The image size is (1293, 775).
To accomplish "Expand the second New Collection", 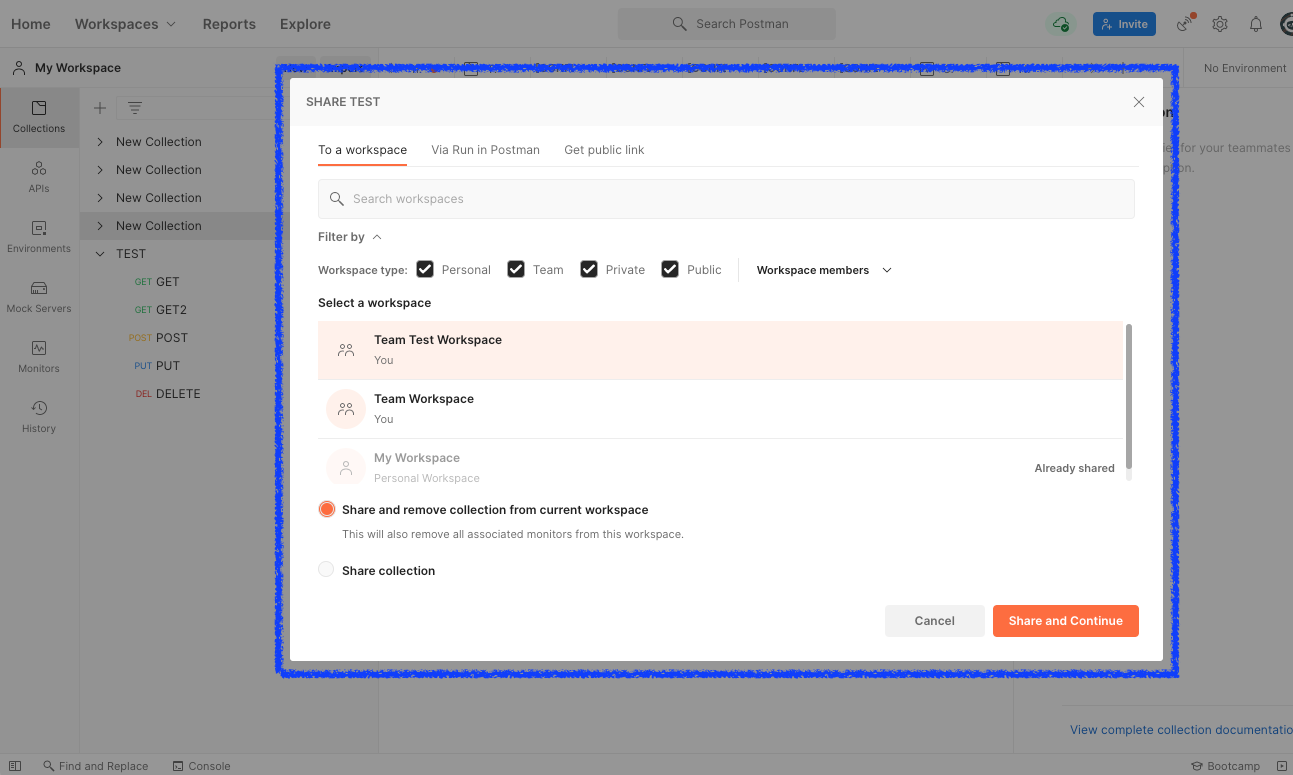I will tap(100, 170).
